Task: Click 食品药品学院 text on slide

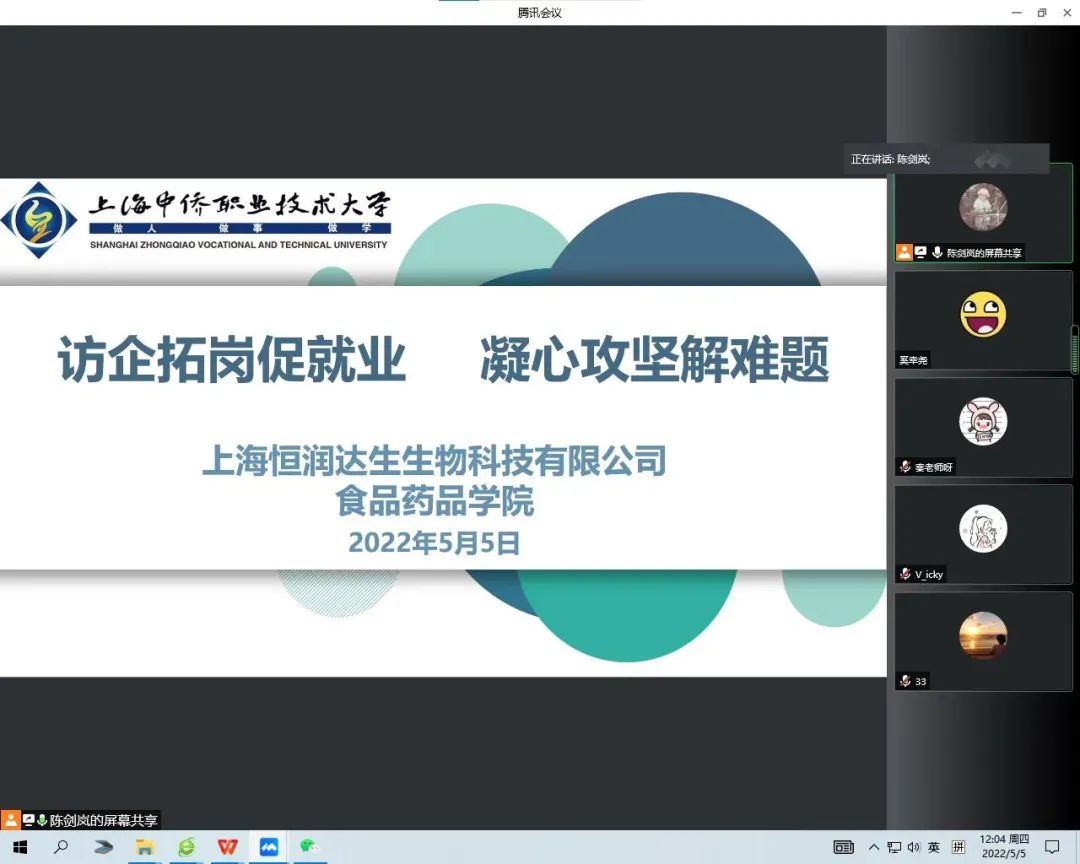Action: (435, 501)
